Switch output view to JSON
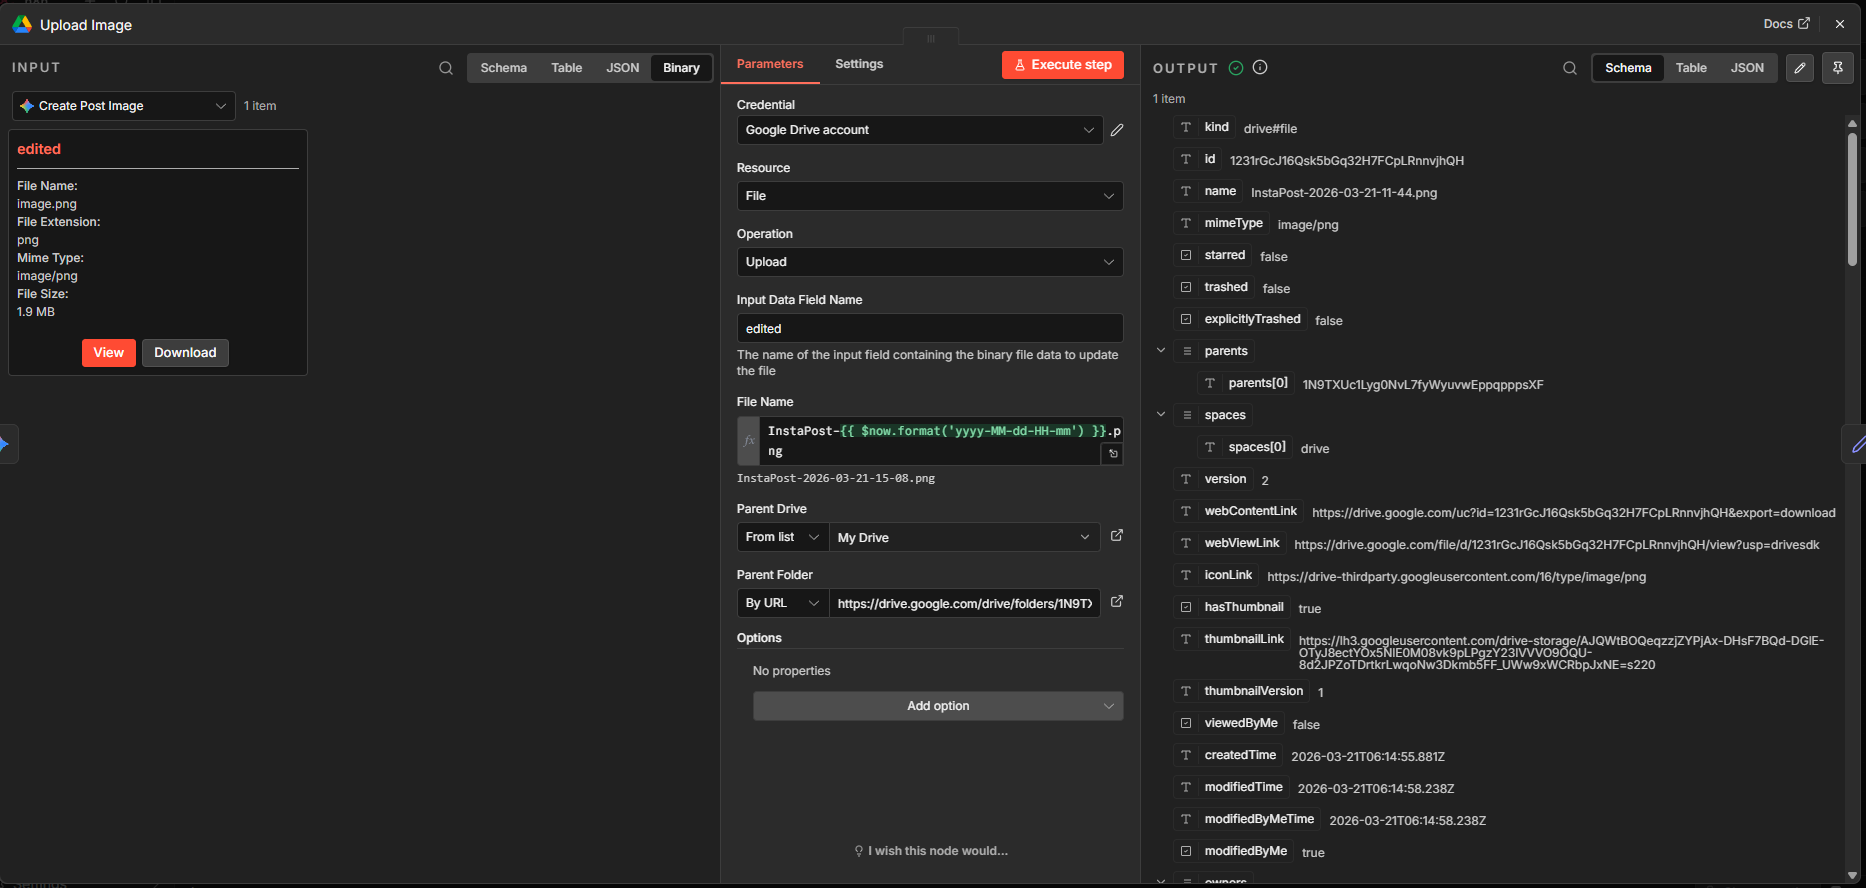 [x=1747, y=68]
